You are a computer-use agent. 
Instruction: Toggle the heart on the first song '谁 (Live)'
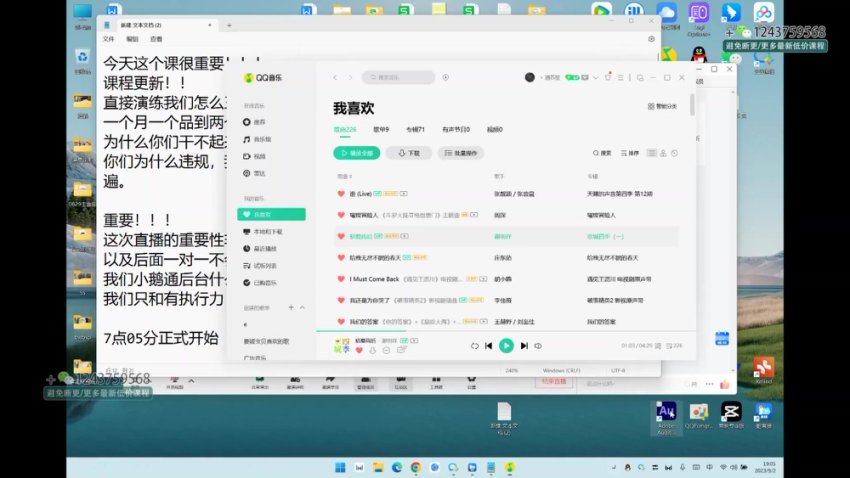(x=340, y=193)
